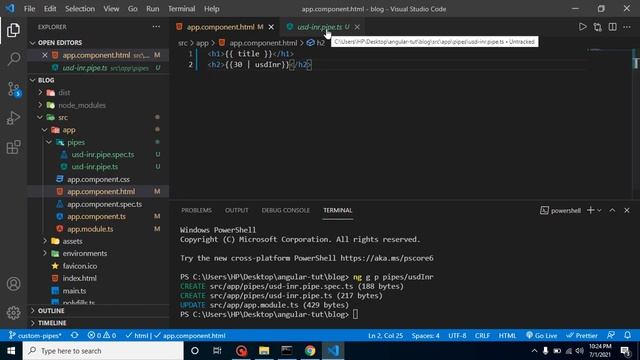The width and height of the screenshot is (640, 360).
Task: Open the Terminal menu
Action: click(181, 9)
